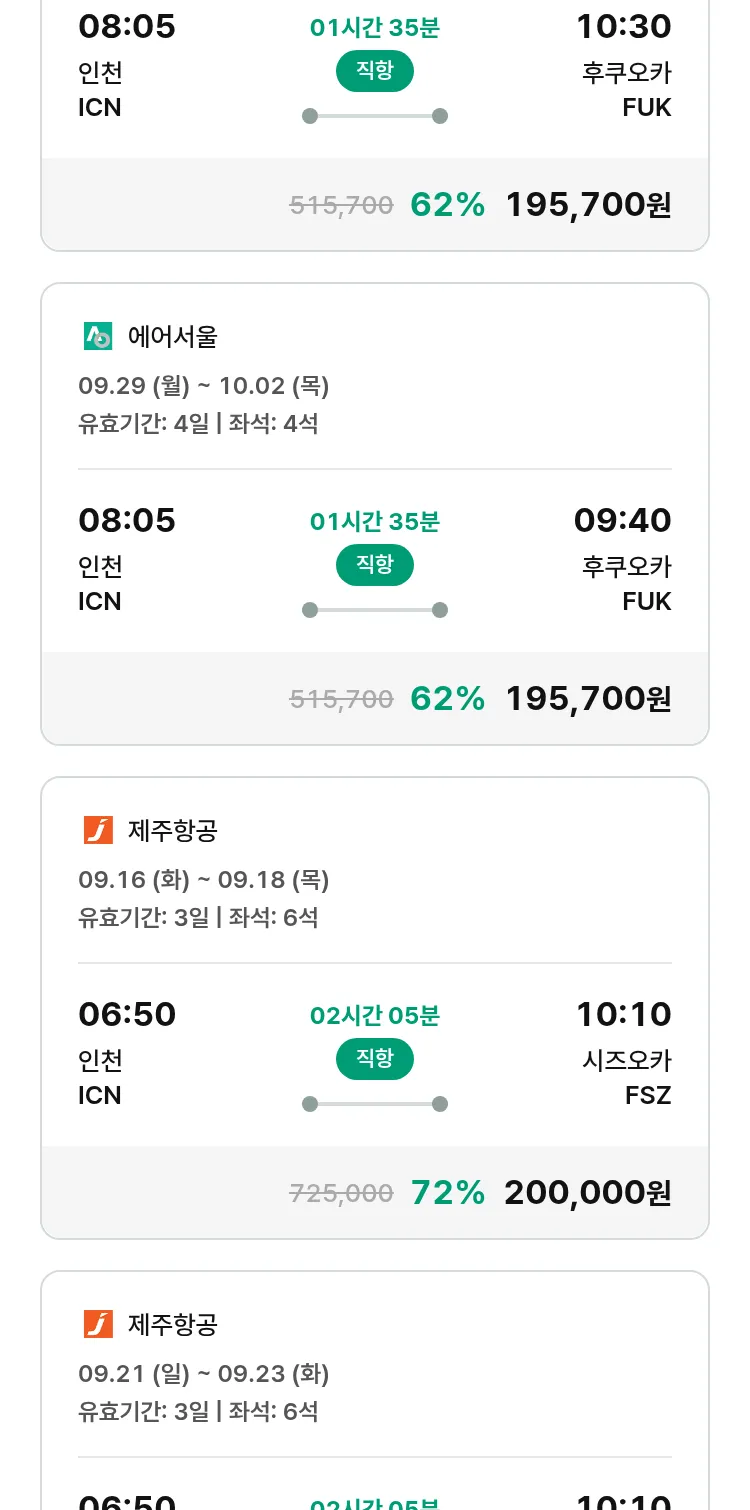Tap the 09.16 (화) ~ 09.18 (목) date range
750x1510 pixels.
tap(204, 880)
